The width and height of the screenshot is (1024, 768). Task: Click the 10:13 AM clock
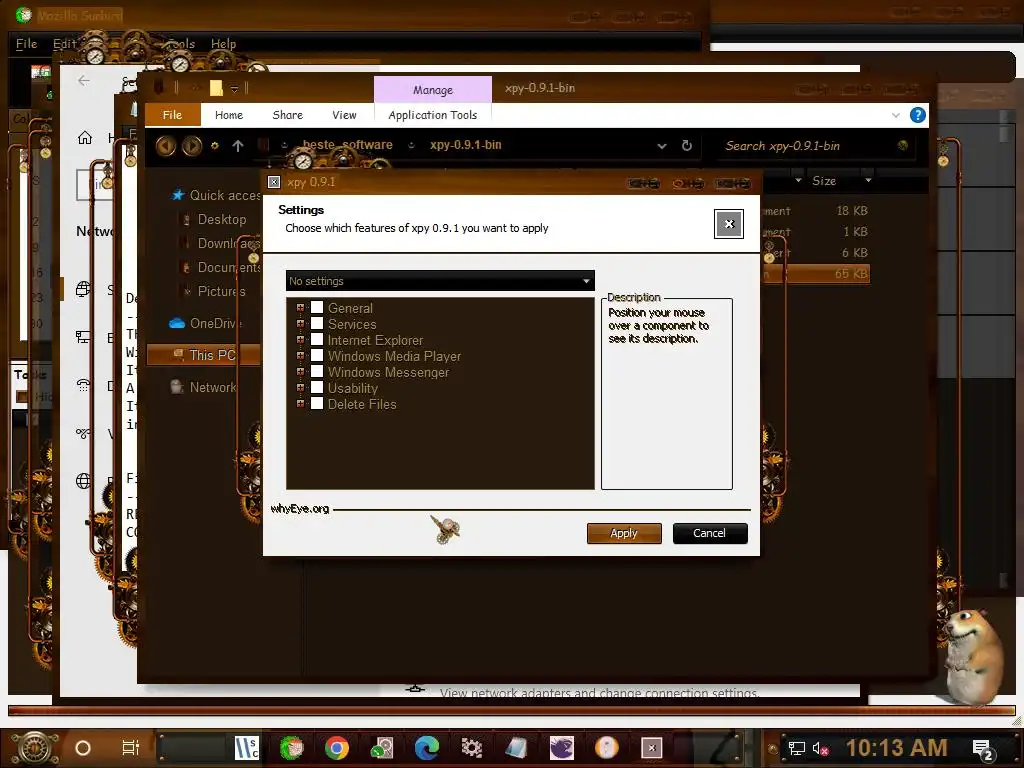click(897, 748)
